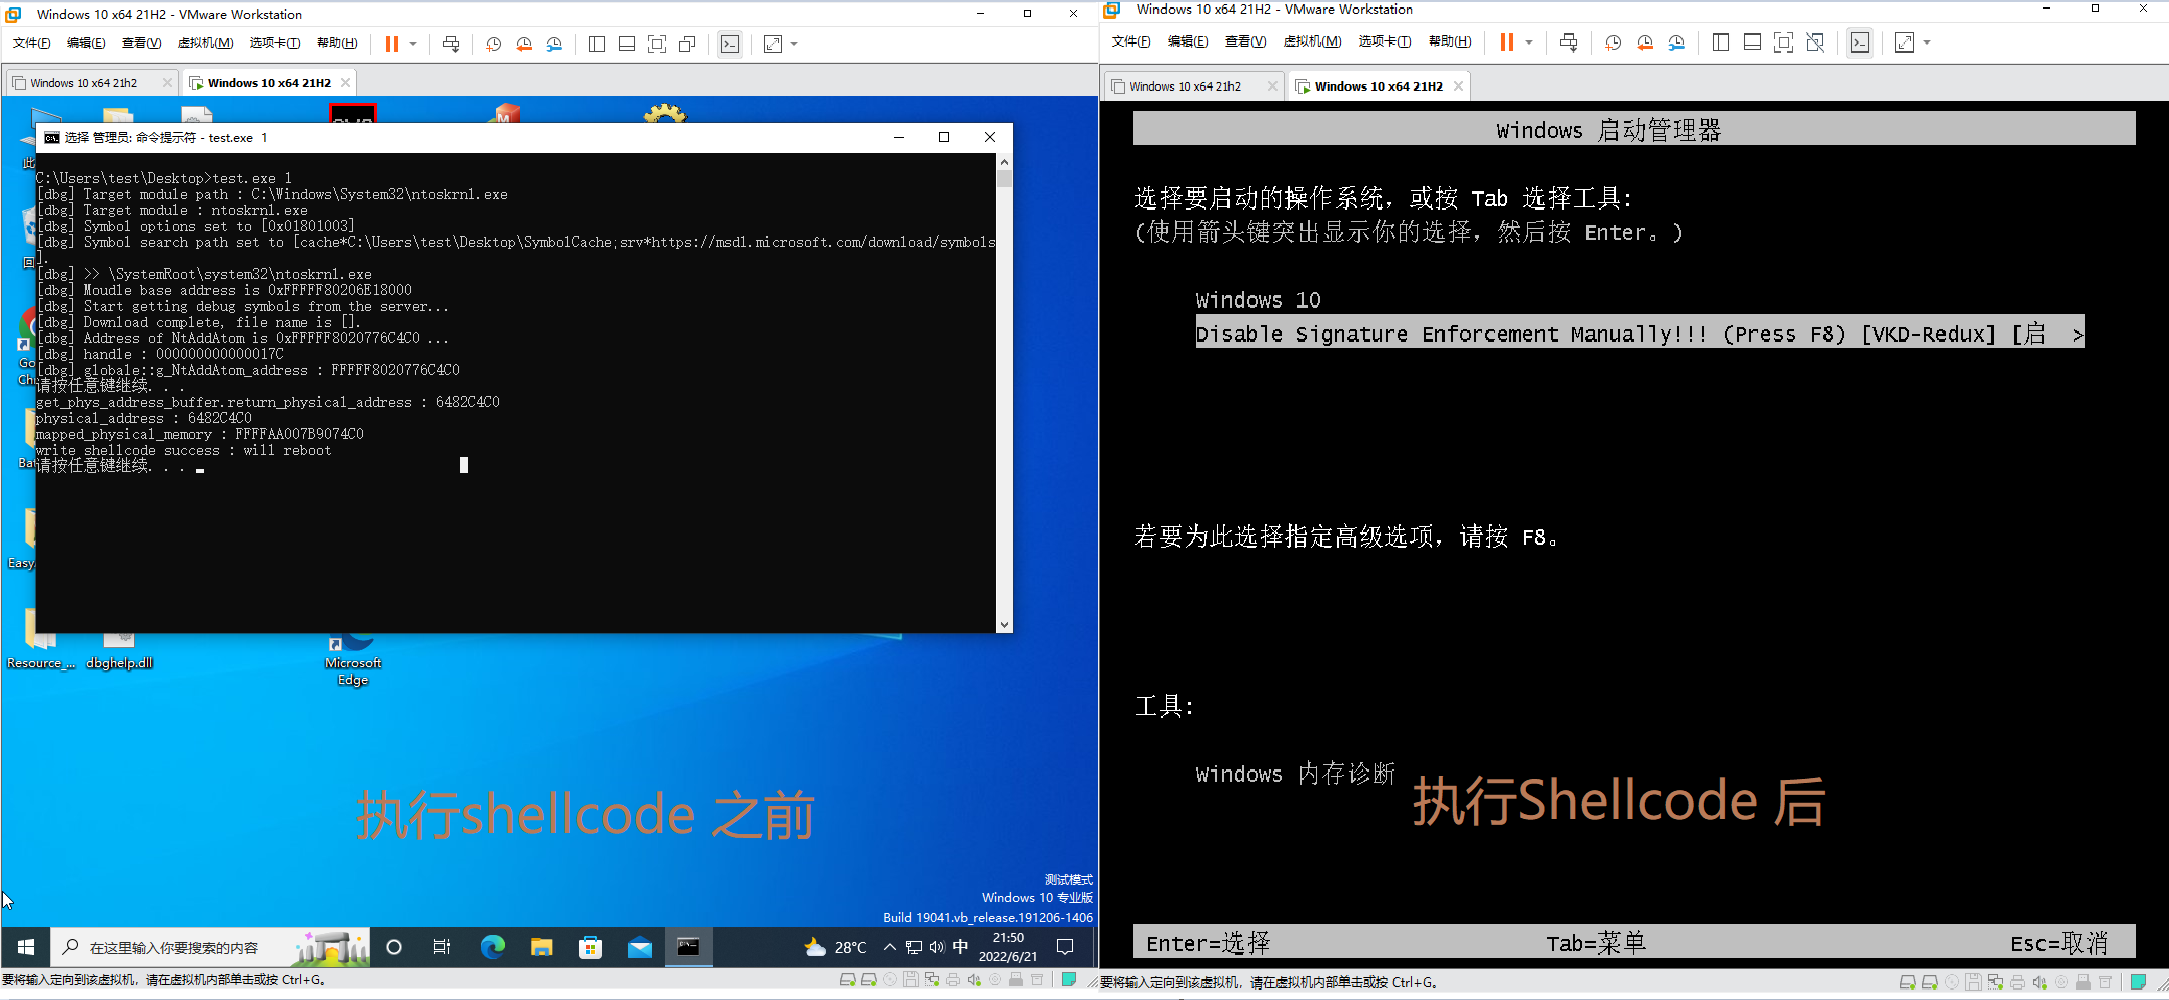Click the command prompt vertical scrollbar down arrow
This screenshot has width=2169, height=1000.
click(1004, 625)
